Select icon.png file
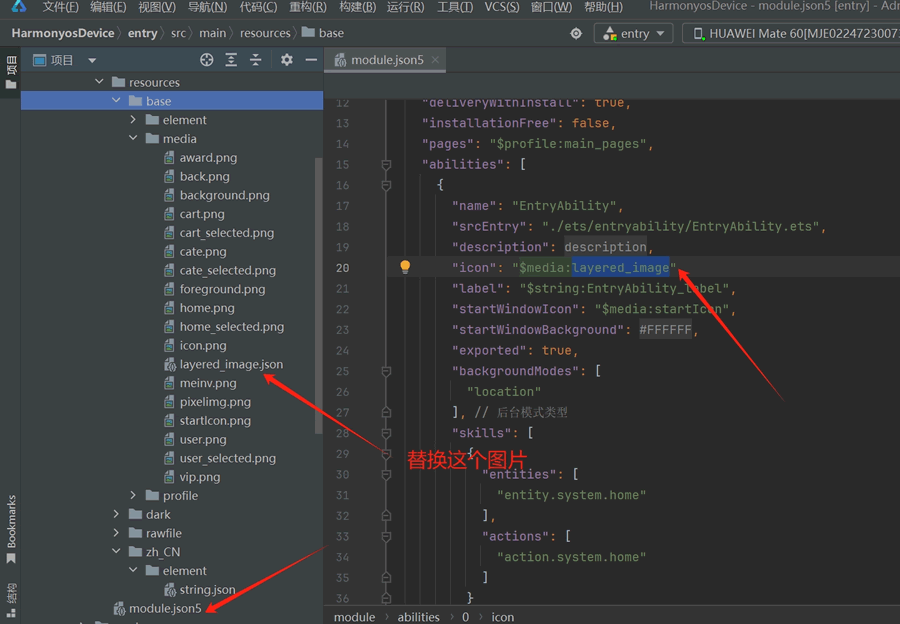This screenshot has height=624, width=900. [195, 345]
